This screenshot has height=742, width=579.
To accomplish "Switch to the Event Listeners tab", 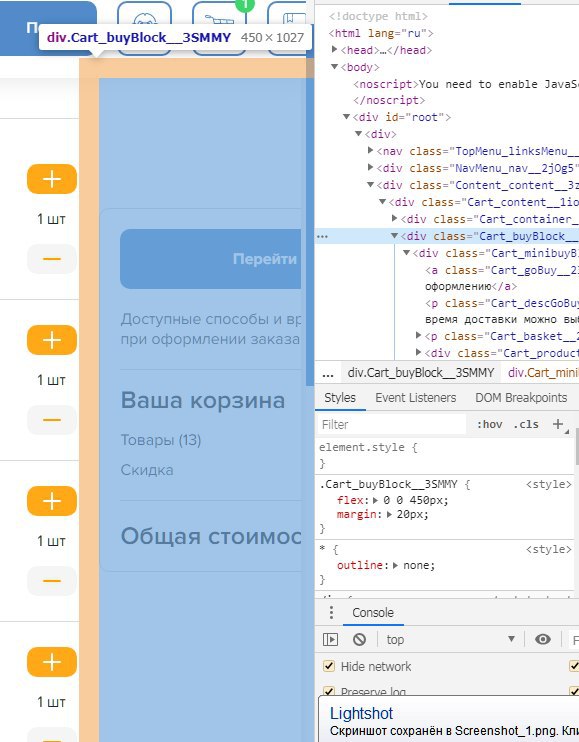I will [416, 398].
